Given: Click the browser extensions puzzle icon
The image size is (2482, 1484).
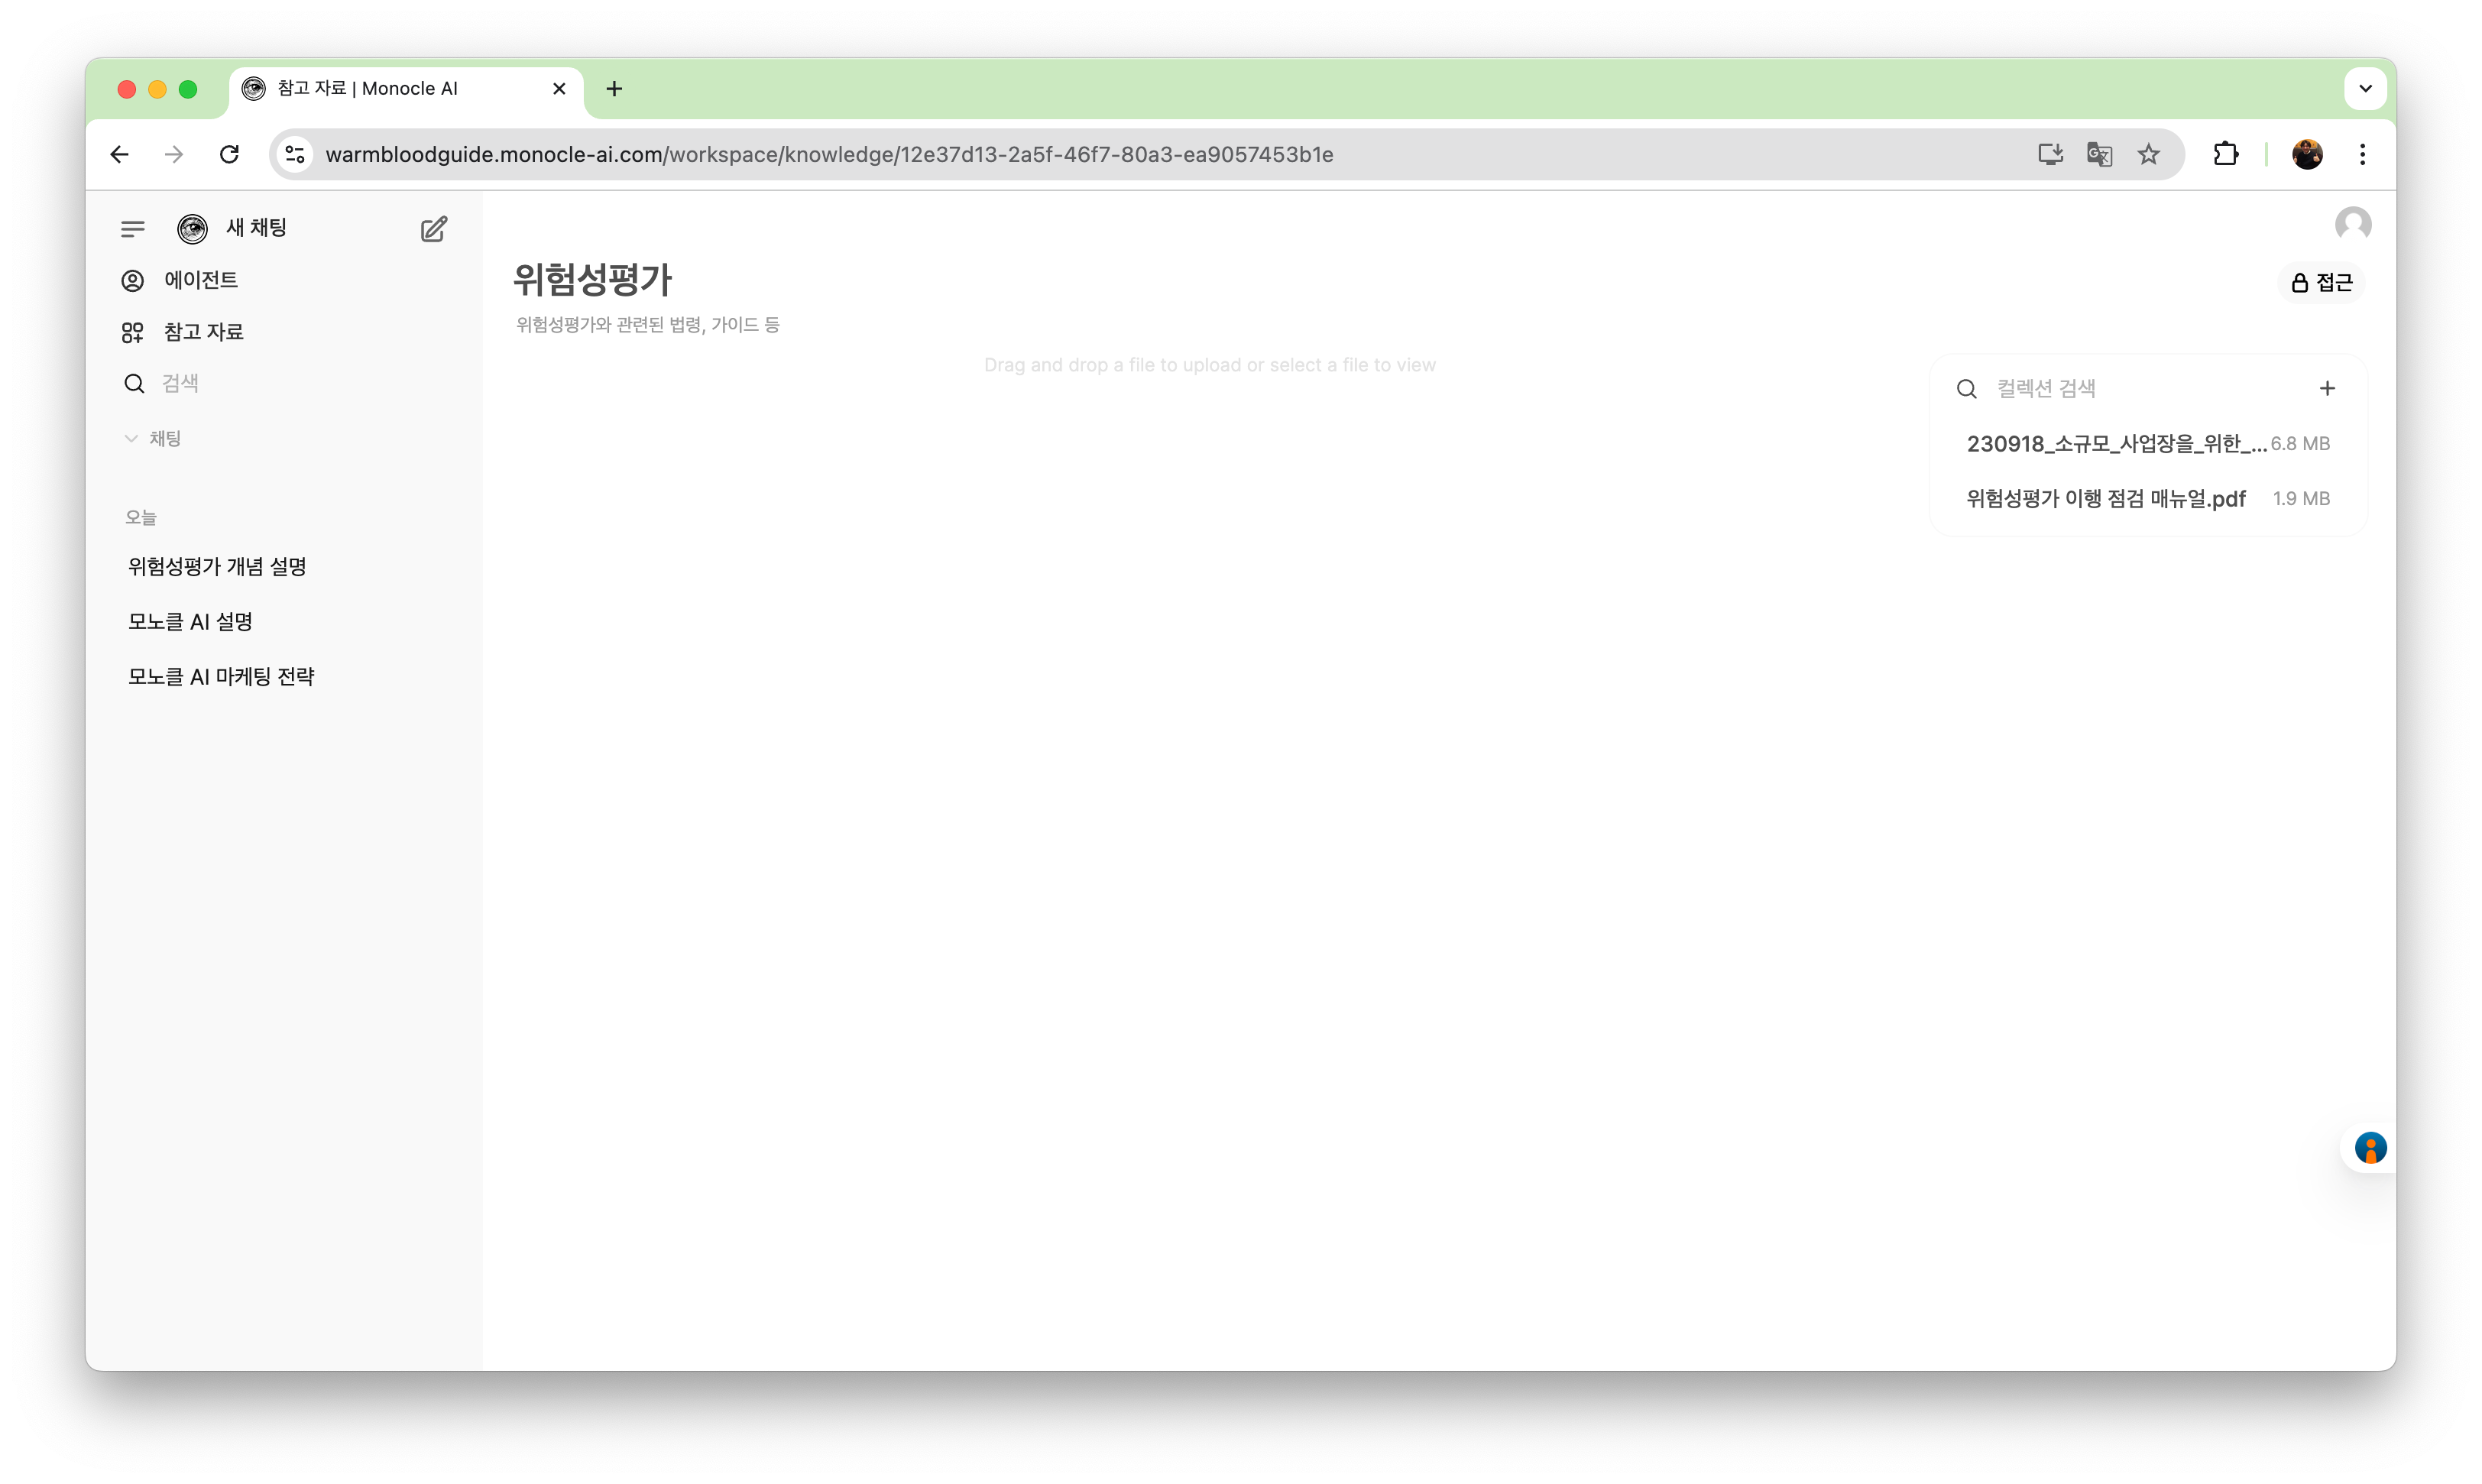Looking at the screenshot, I should coord(2225,154).
